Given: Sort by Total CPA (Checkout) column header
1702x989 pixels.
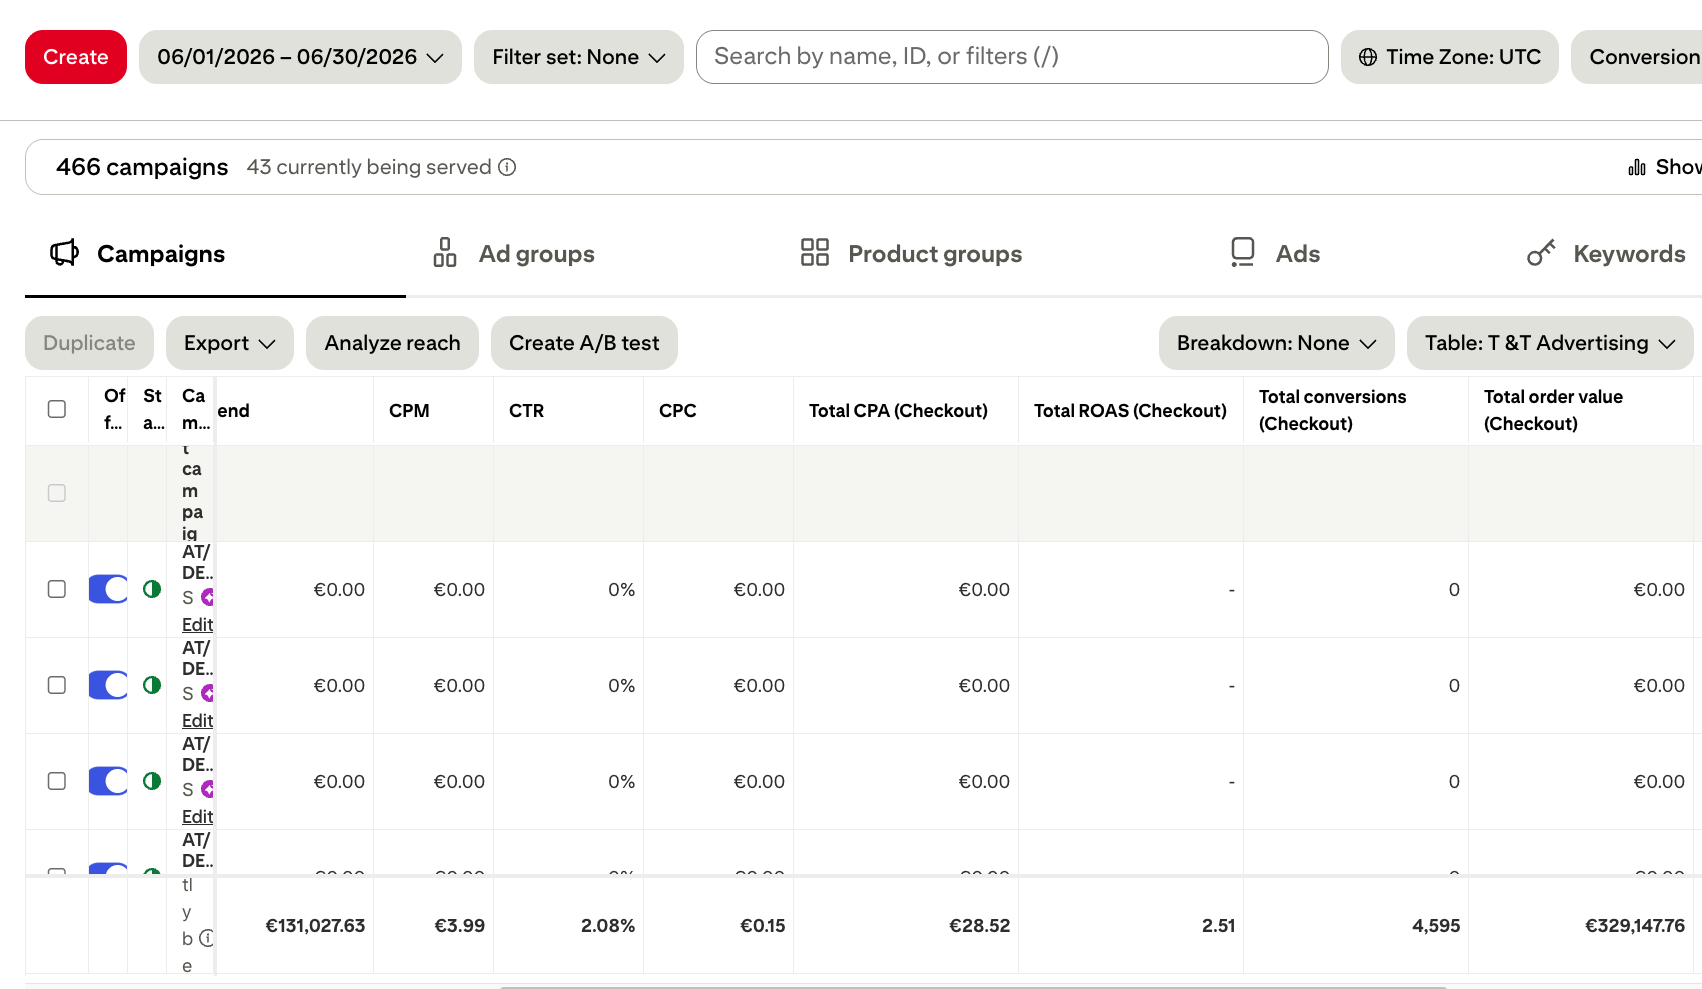Looking at the screenshot, I should tap(898, 411).
